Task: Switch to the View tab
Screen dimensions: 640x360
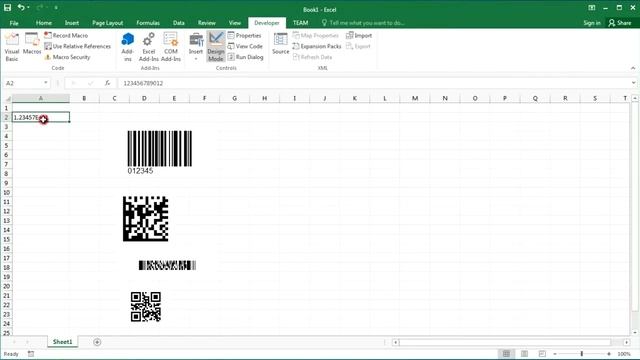Action: point(235,23)
